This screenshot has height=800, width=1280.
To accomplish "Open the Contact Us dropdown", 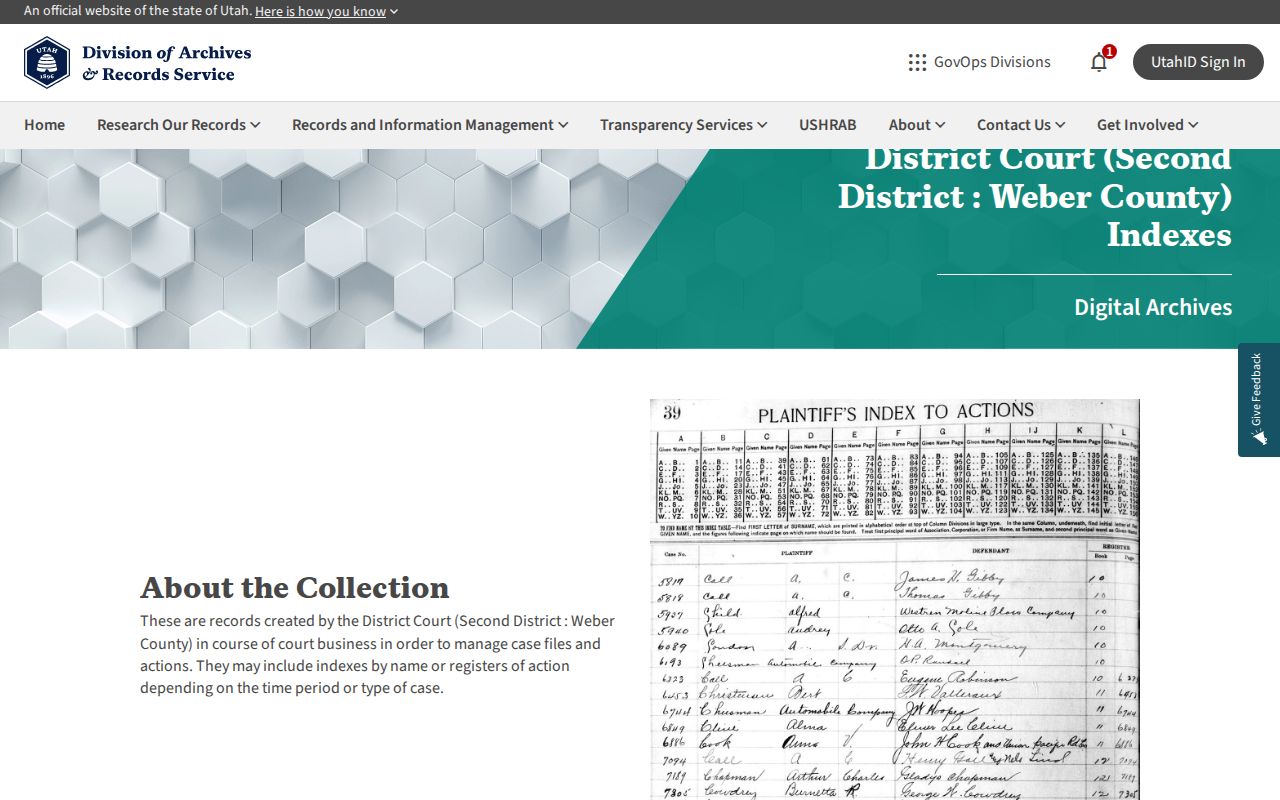I will (x=1021, y=125).
